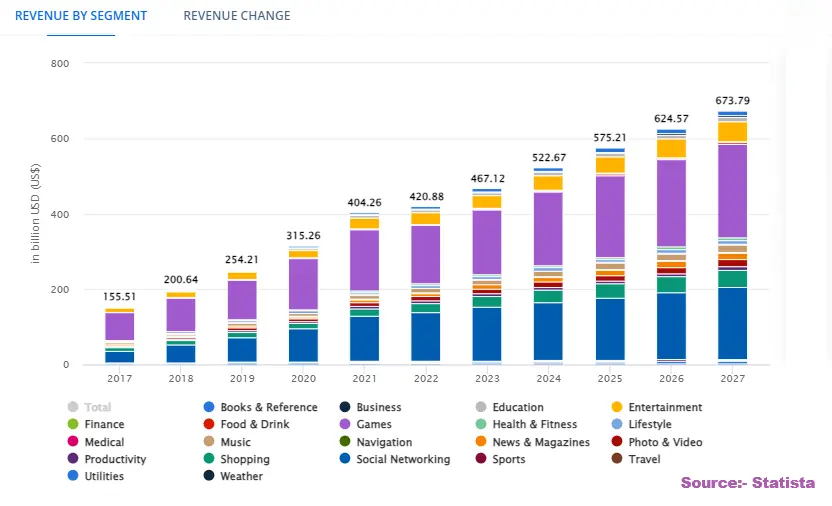832x506 pixels.
Task: Click the 400 y-axis tick label
Action: pyautogui.click(x=60, y=215)
